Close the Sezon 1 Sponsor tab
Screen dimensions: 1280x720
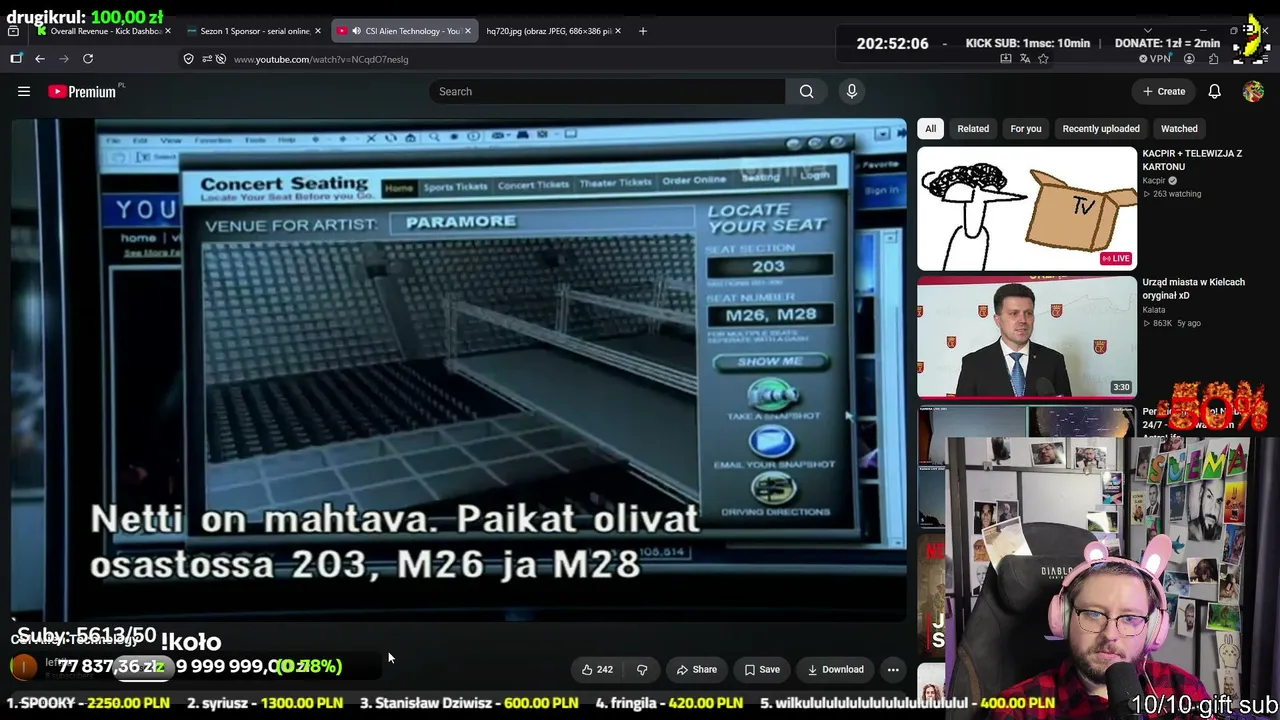[x=317, y=31]
